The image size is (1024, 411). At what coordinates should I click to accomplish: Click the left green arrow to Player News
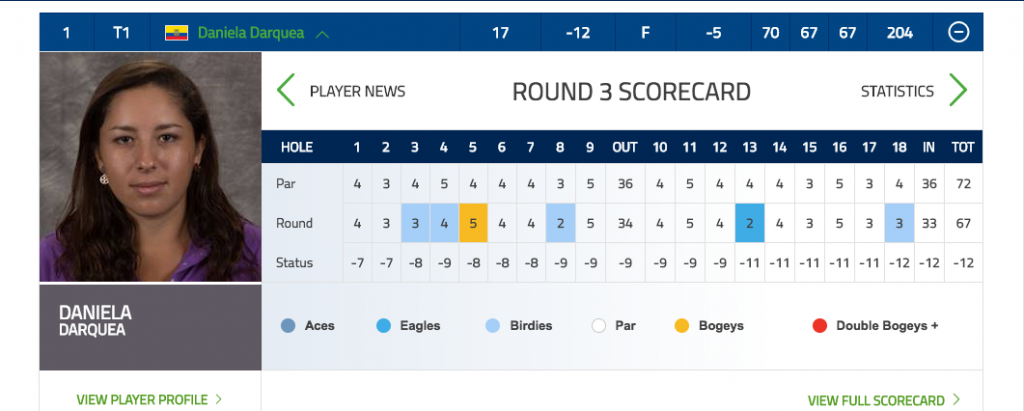tap(286, 90)
